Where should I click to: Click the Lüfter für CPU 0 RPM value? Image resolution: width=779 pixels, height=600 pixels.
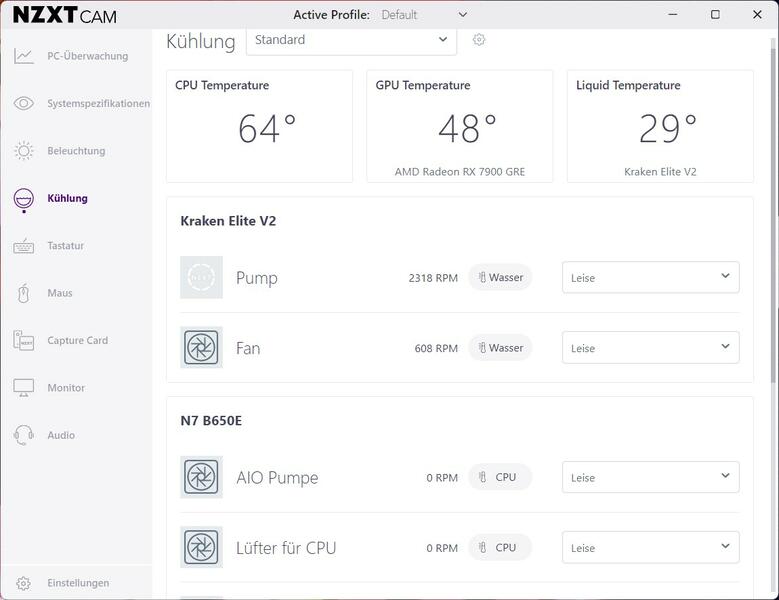coord(442,548)
